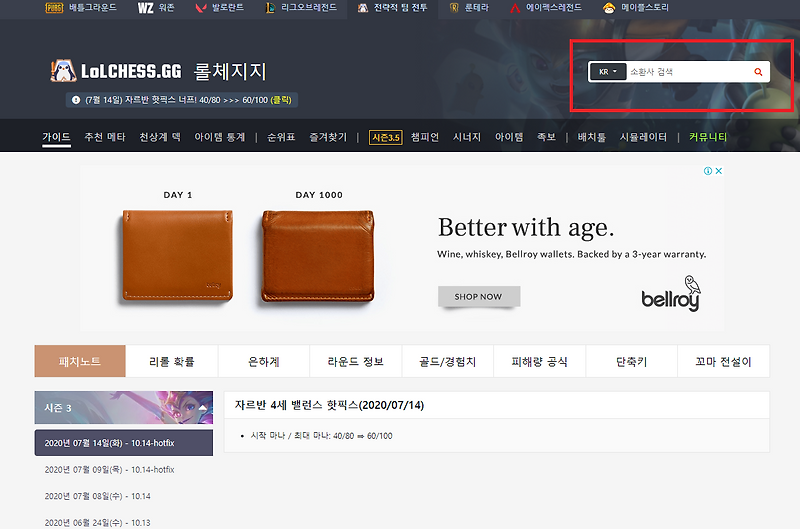Select the 패치노트 tab
Screen dimensions: 800x529
pos(80,361)
